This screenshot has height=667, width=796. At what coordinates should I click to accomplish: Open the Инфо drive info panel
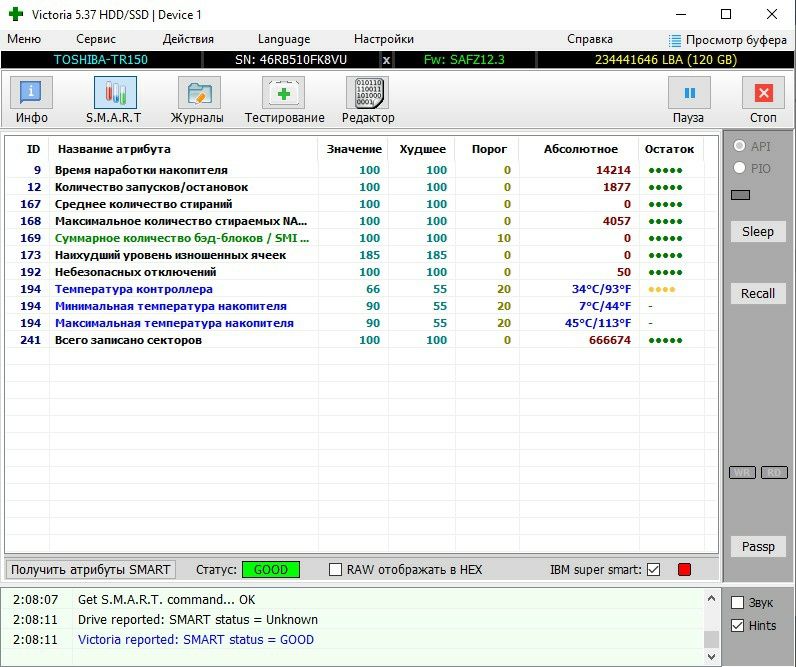click(31, 101)
